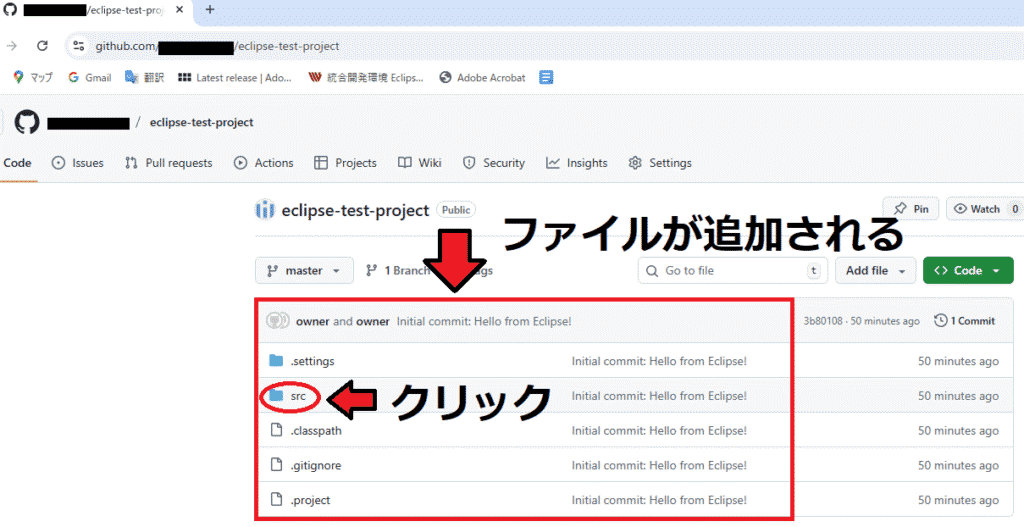This screenshot has width=1024, height=527.
Task: Reload the page with the browser refresh icon
Action: point(42,46)
